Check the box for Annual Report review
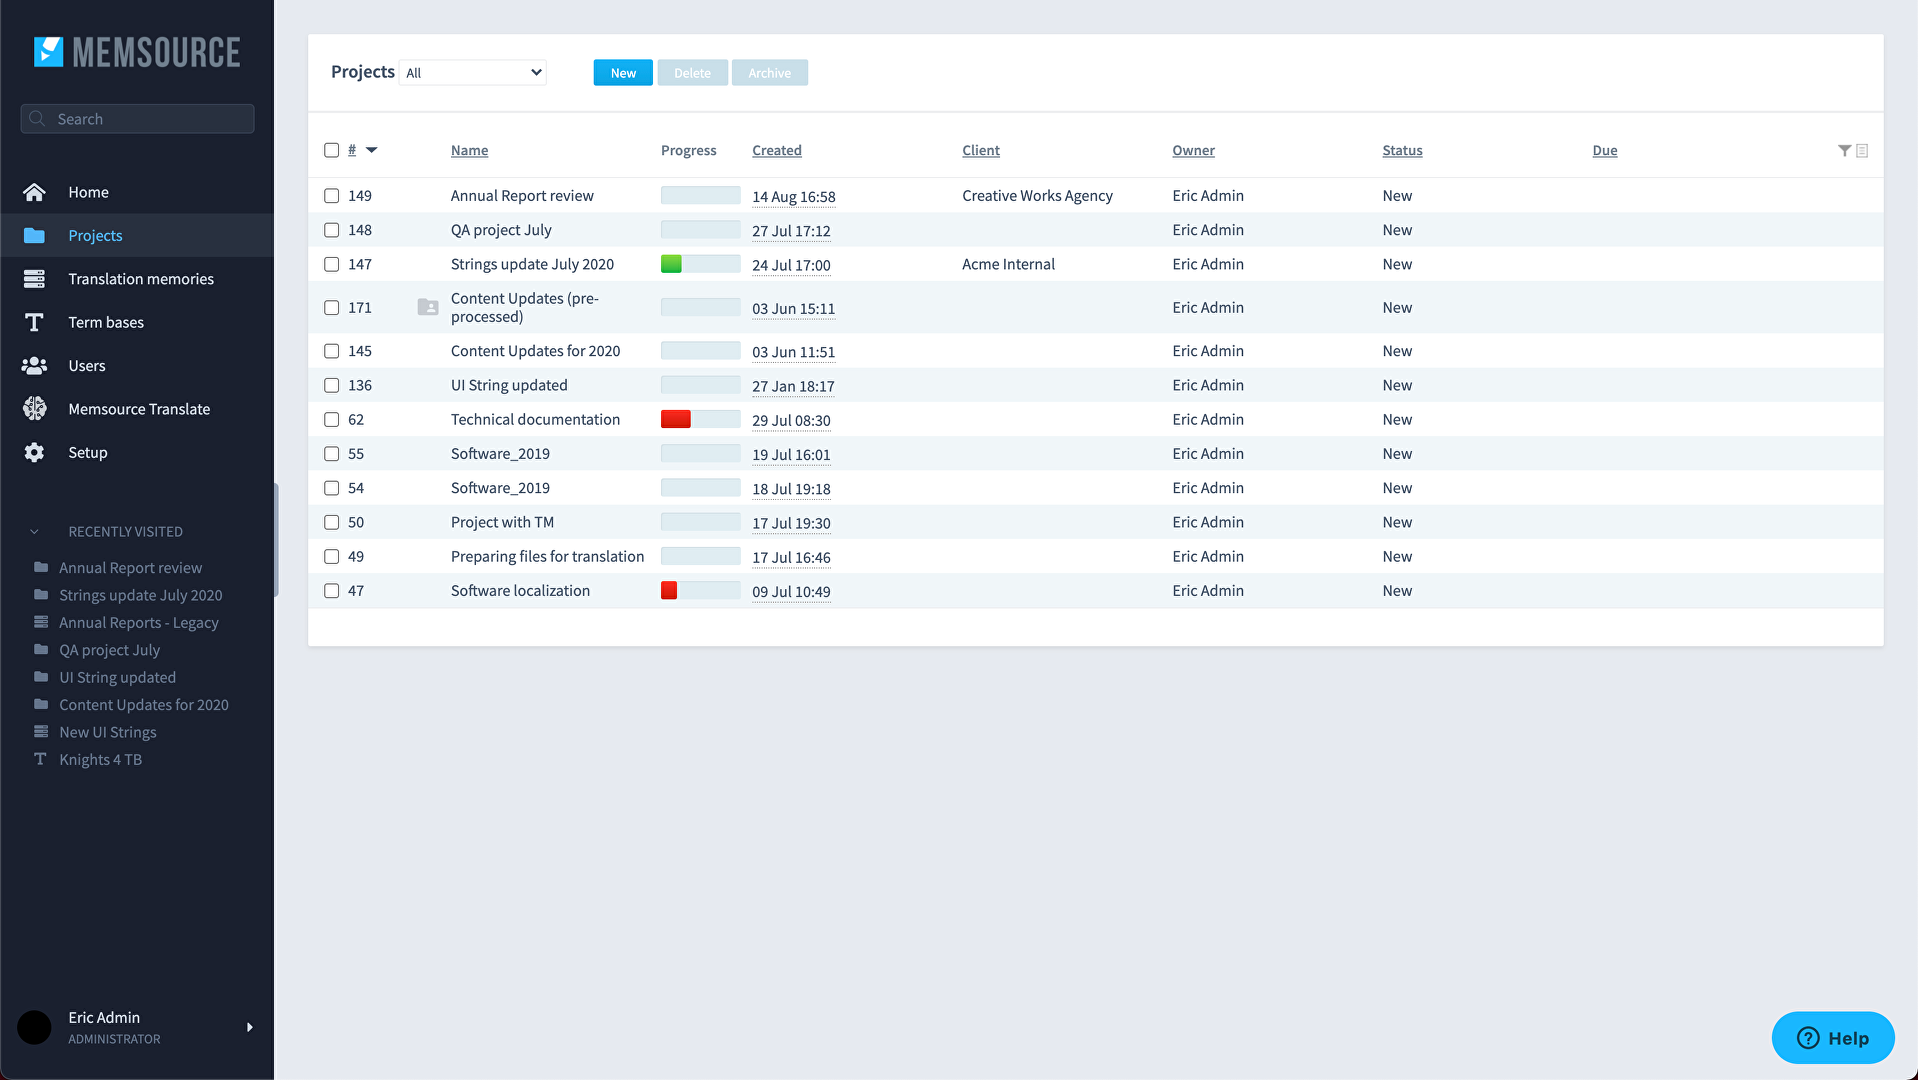This screenshot has width=1918, height=1080. coord(332,196)
